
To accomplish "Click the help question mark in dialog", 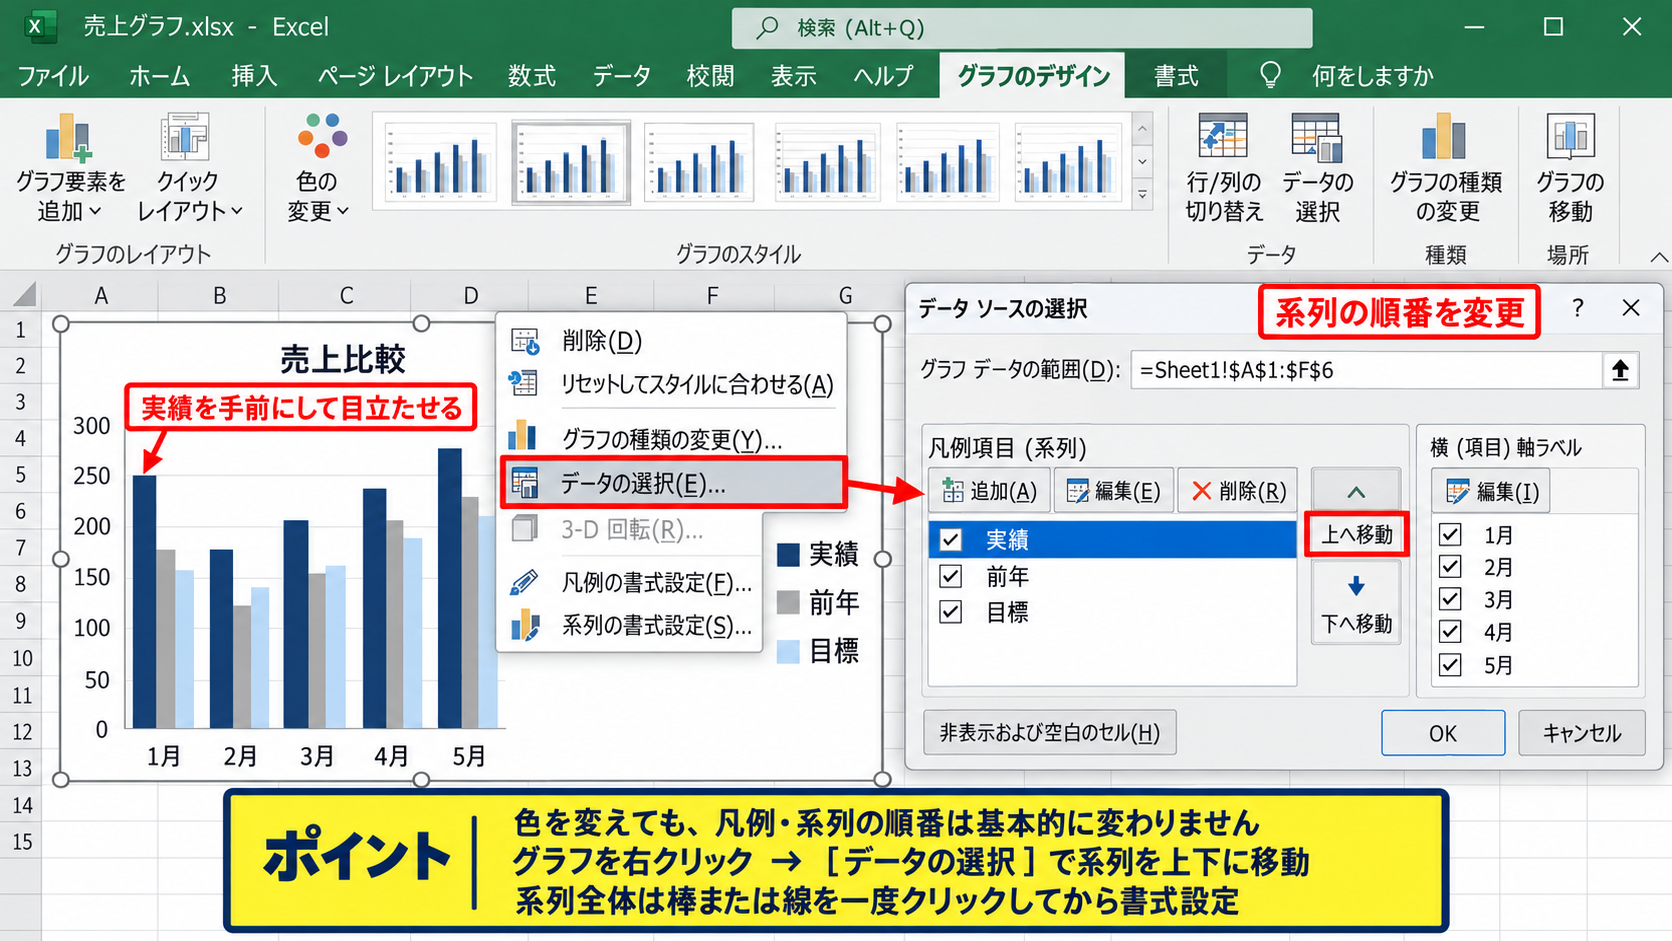I will tap(1577, 308).
